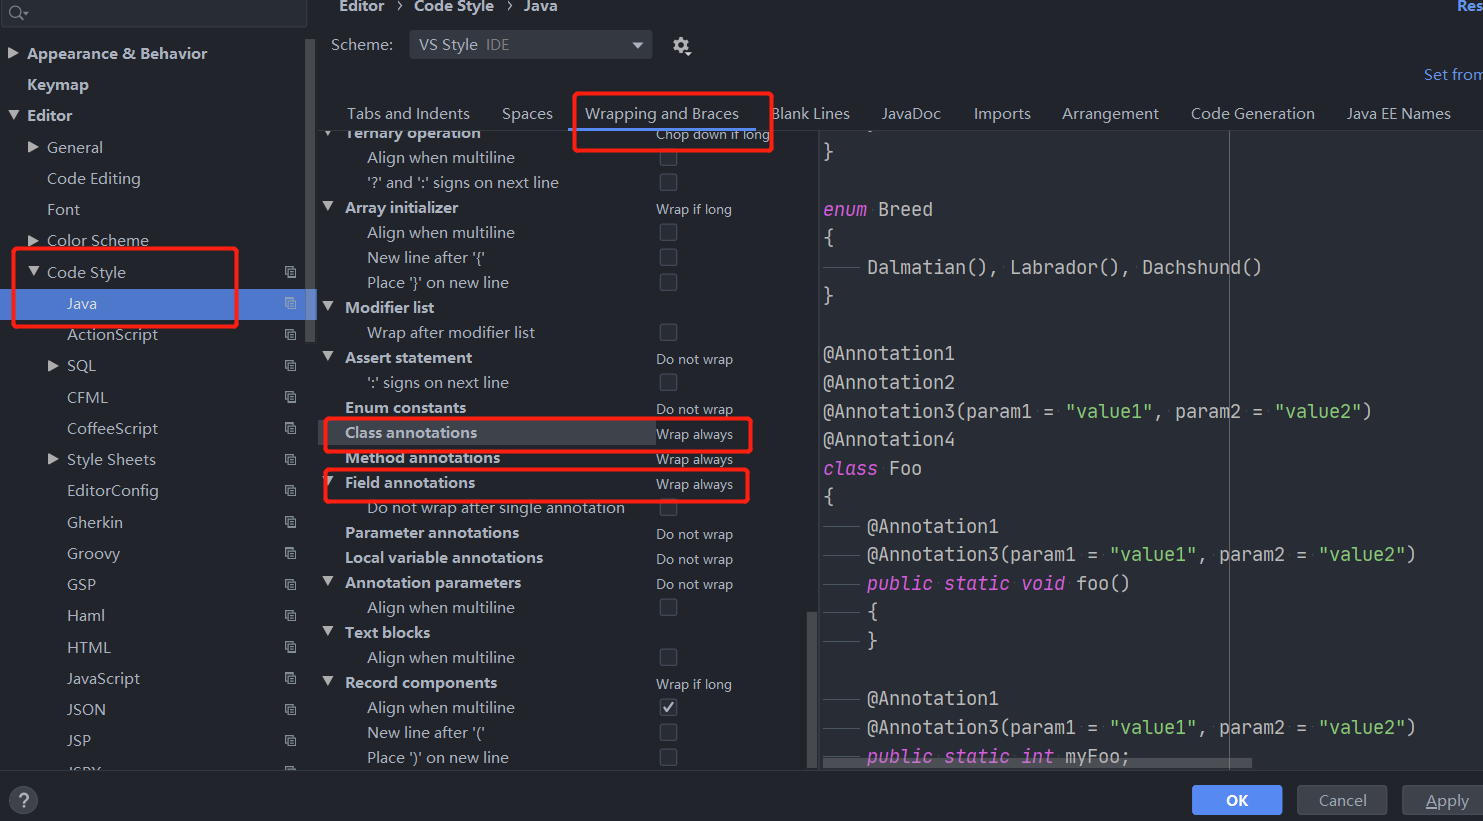The height and width of the screenshot is (821, 1483).
Task: Expand the General tree node
Action: (33, 147)
